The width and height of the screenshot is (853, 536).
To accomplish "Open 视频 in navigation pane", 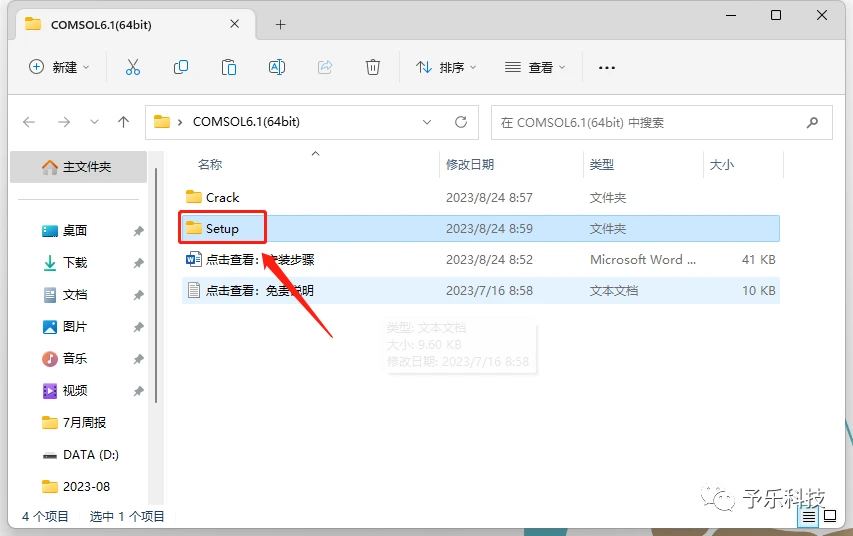I will [x=75, y=391].
